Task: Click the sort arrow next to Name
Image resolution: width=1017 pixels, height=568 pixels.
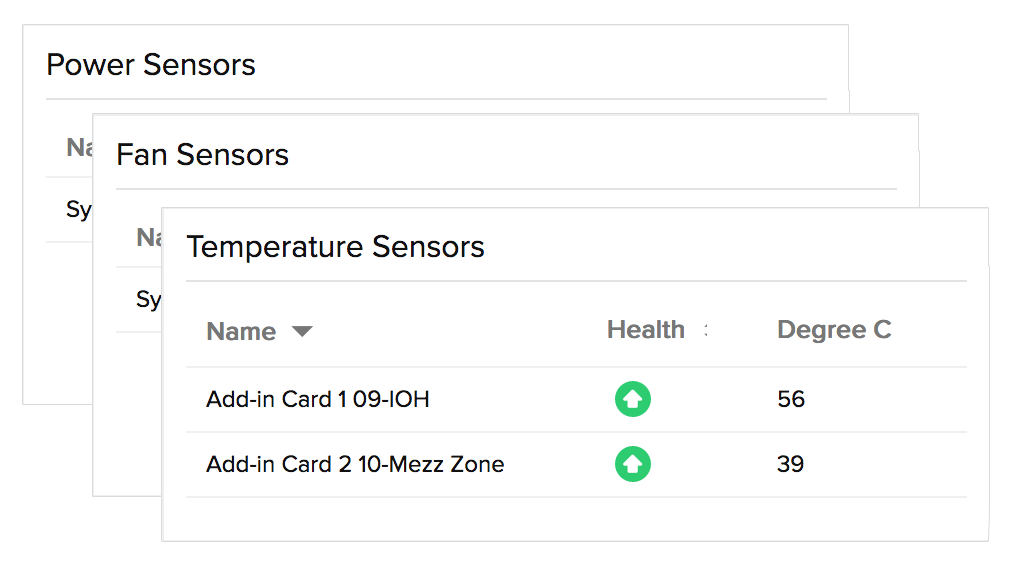Action: [x=302, y=331]
